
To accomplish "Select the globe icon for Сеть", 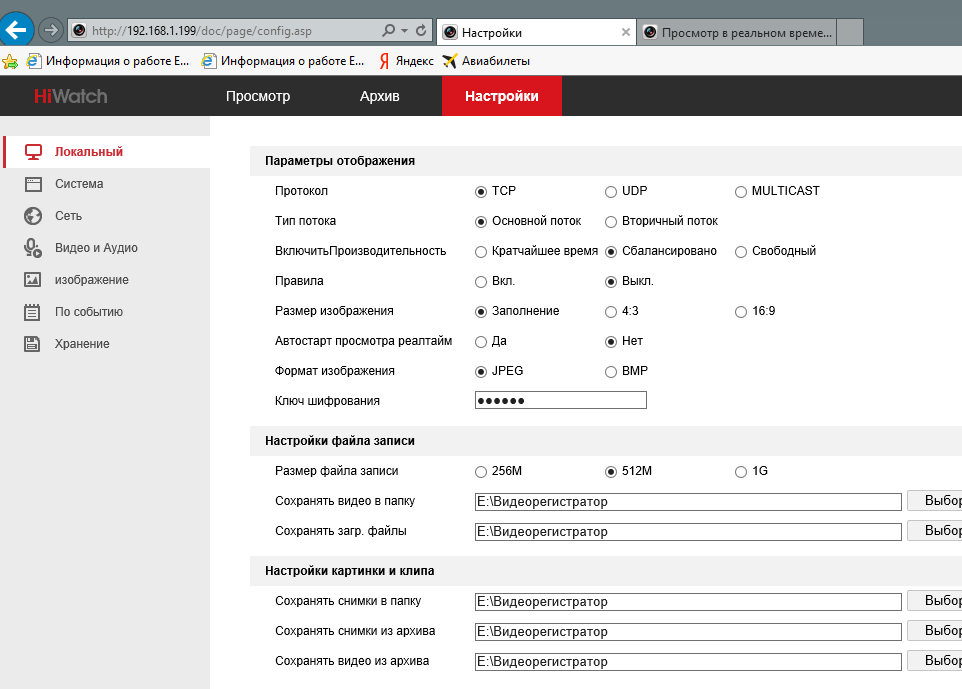I will point(33,216).
